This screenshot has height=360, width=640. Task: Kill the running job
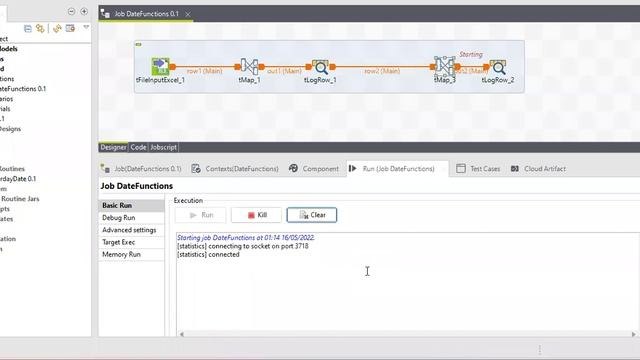coord(256,215)
